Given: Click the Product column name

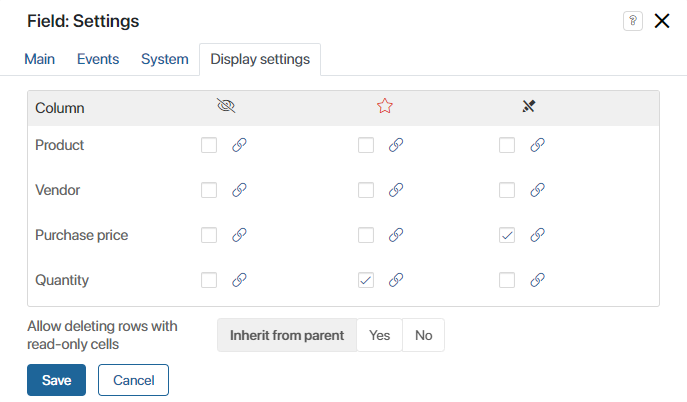Looking at the screenshot, I should 60,145.
